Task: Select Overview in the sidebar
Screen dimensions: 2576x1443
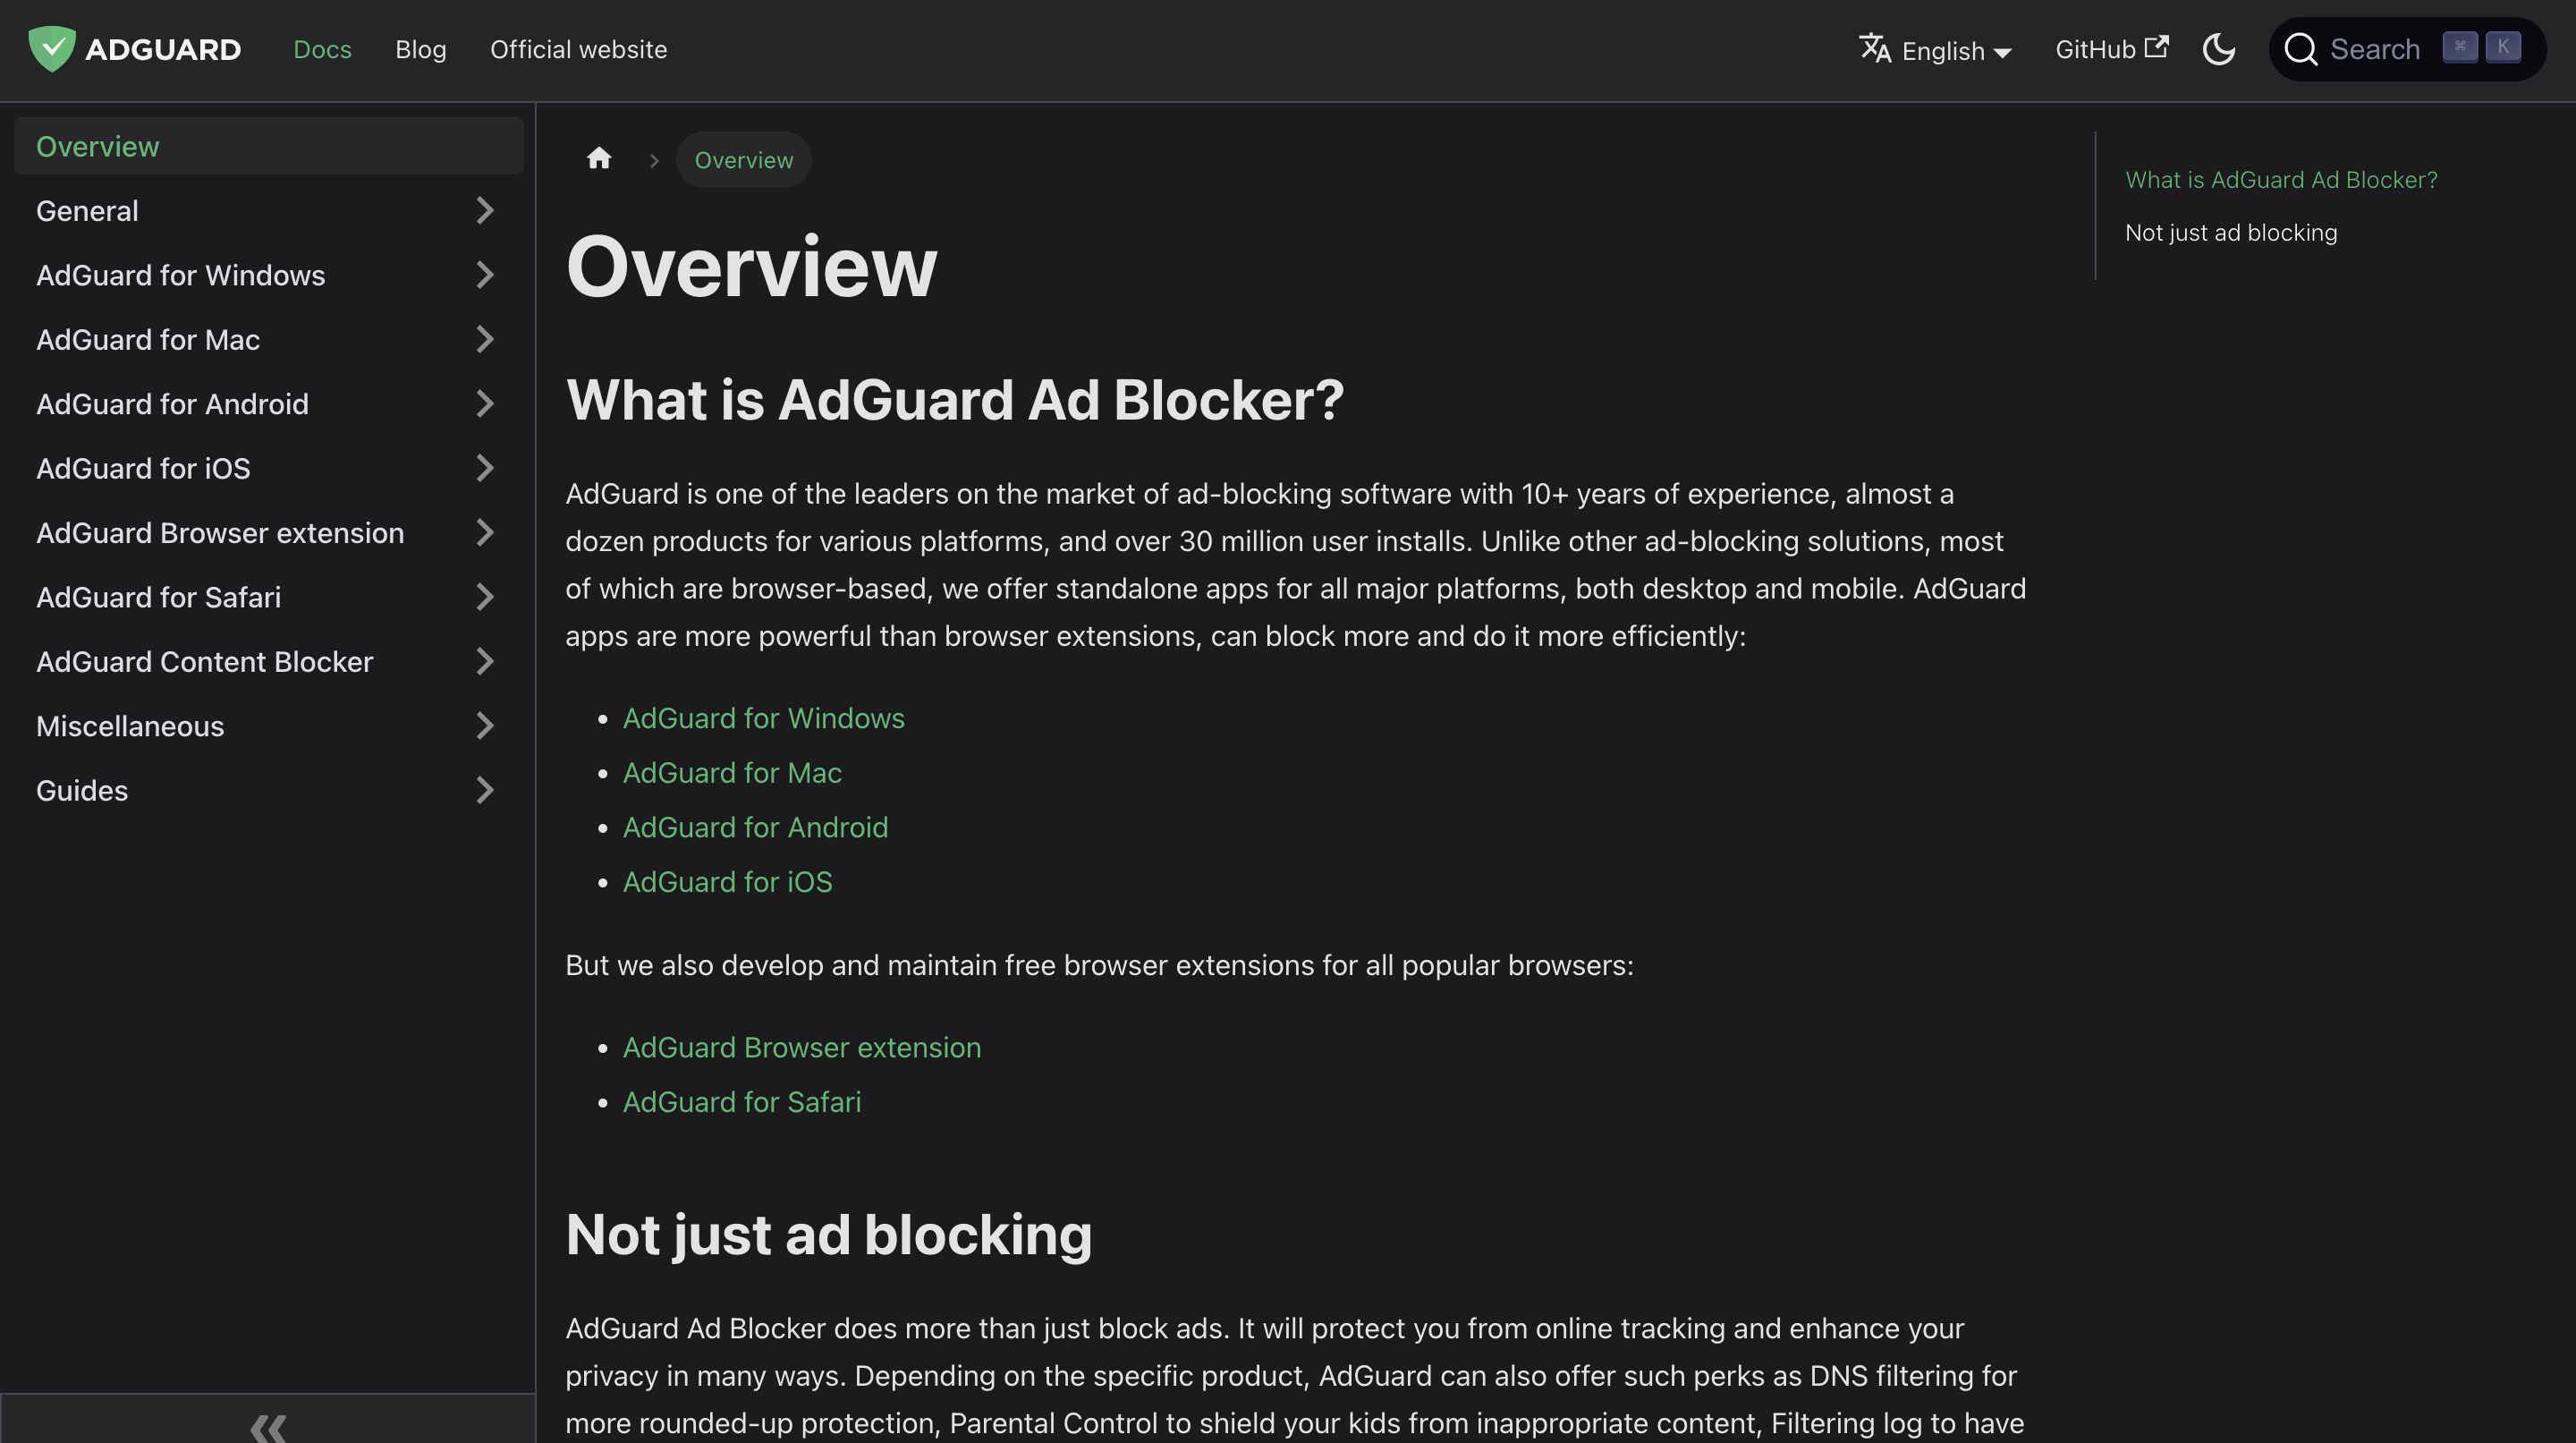Action: (x=269, y=146)
